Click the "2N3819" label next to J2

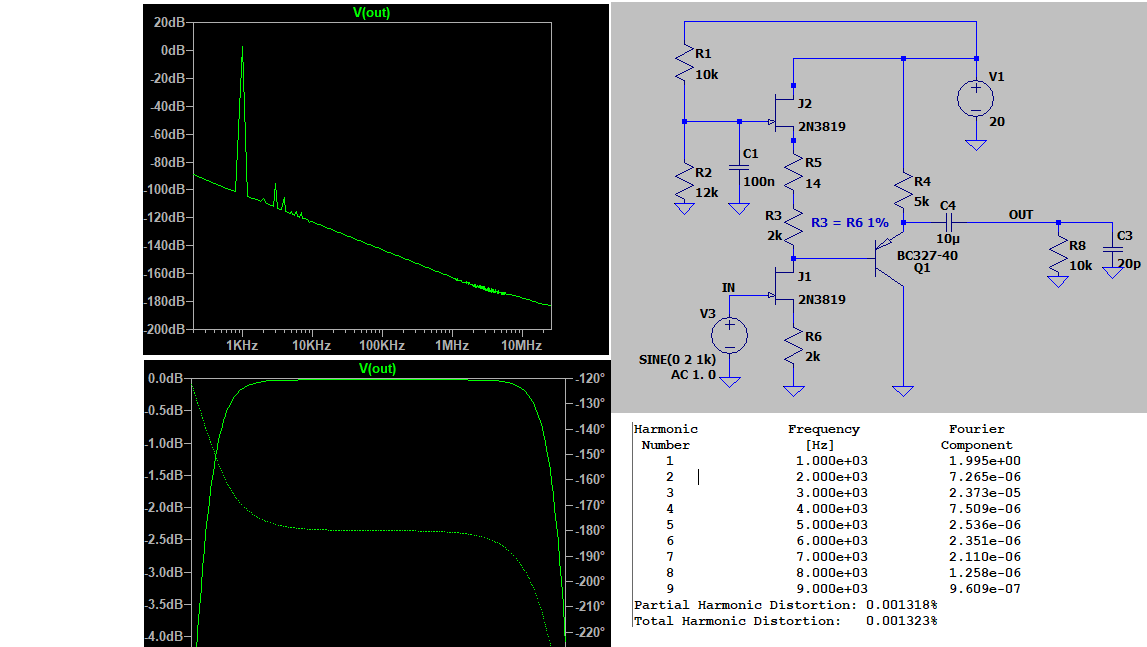tap(821, 127)
